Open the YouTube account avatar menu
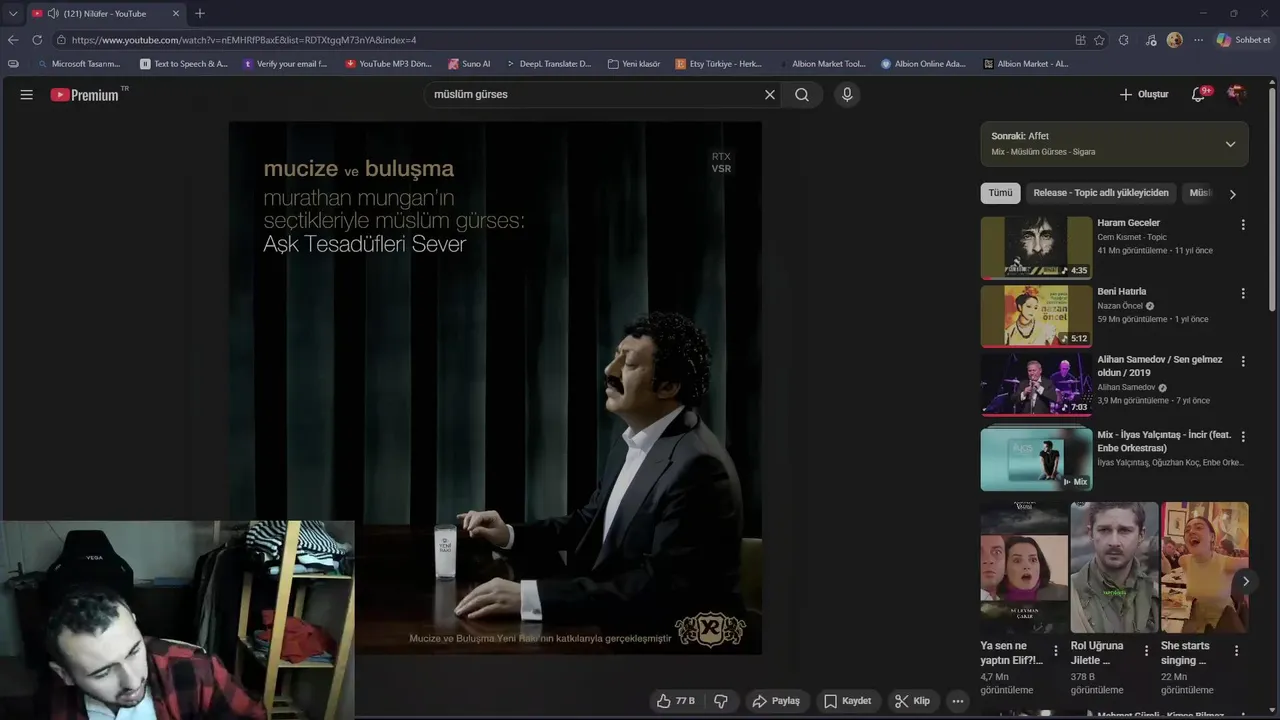 tap(1237, 94)
